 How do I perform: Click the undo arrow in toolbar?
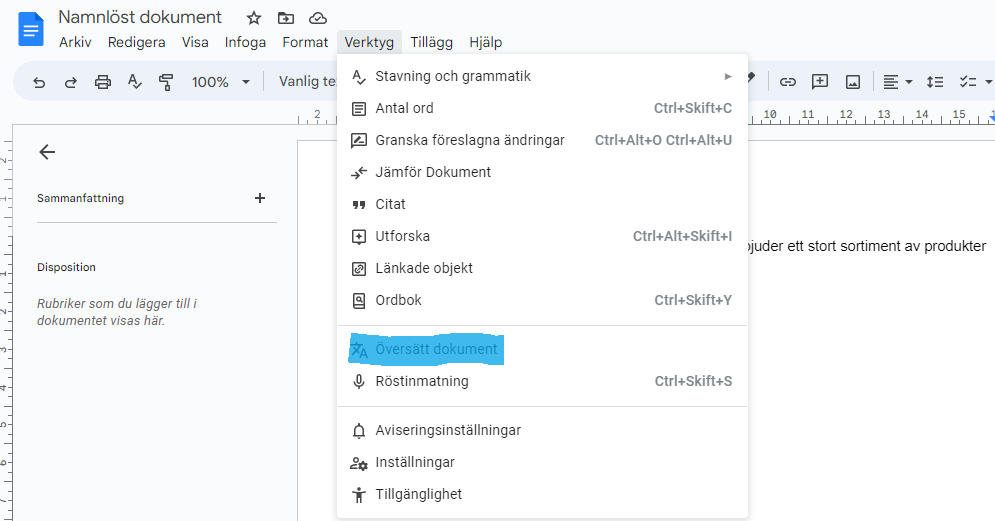click(x=39, y=82)
